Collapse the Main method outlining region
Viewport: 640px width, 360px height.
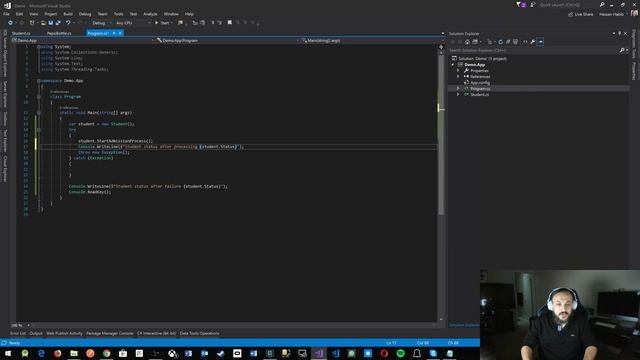click(39, 113)
